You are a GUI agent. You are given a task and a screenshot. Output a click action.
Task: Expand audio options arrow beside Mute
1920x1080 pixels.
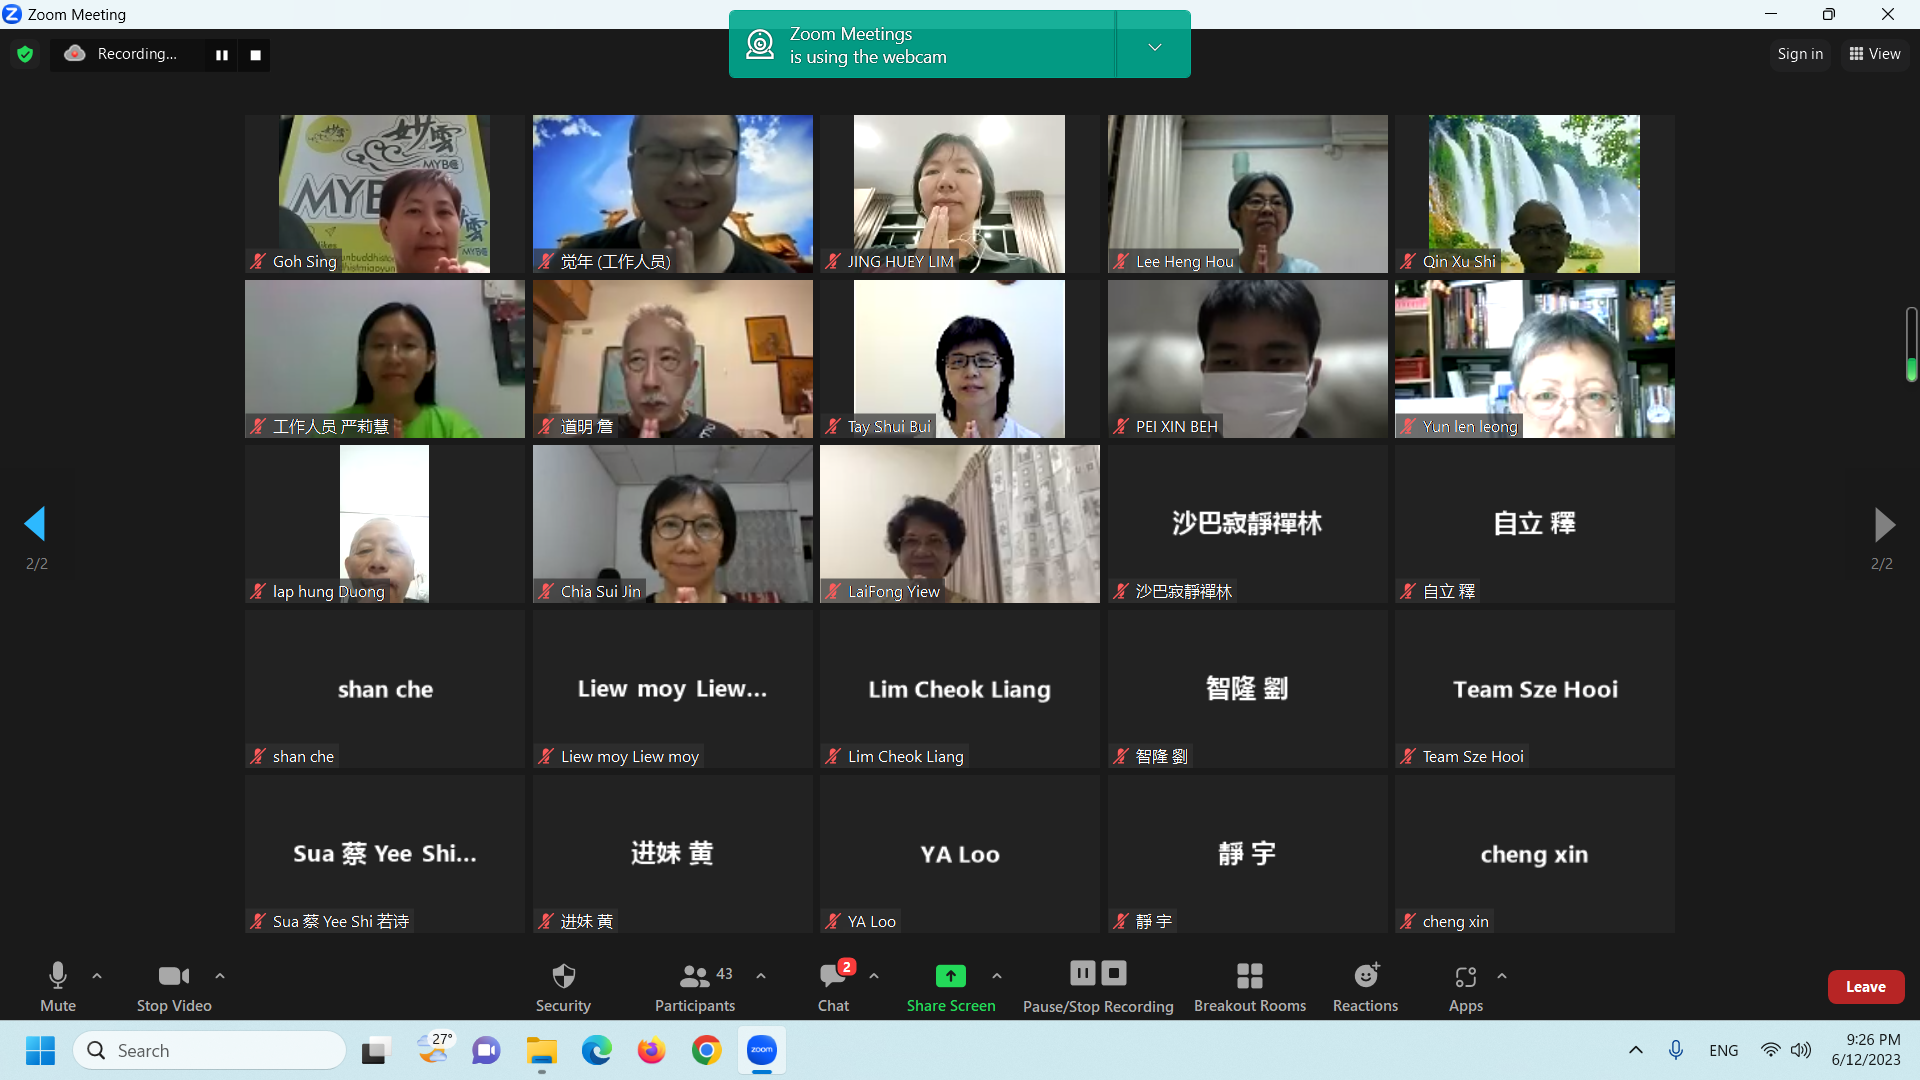point(97,976)
